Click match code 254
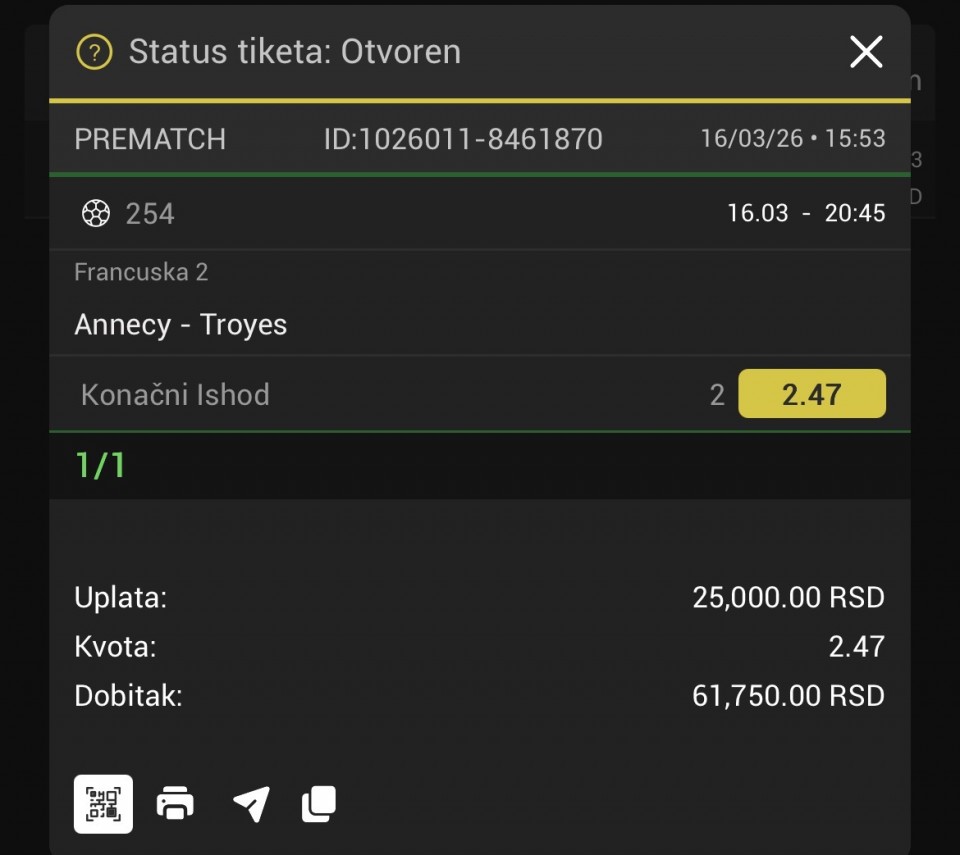This screenshot has width=960, height=855. click(x=150, y=213)
